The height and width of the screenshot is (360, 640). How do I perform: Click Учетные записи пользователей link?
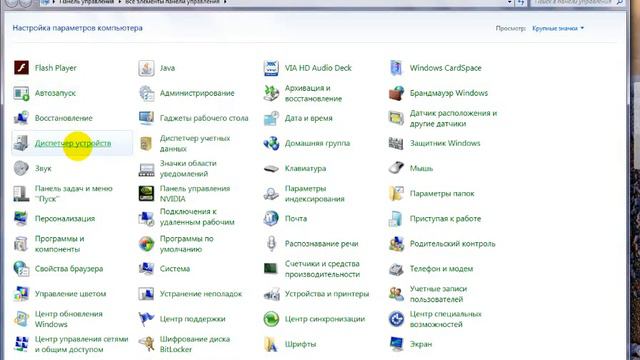coord(438,294)
